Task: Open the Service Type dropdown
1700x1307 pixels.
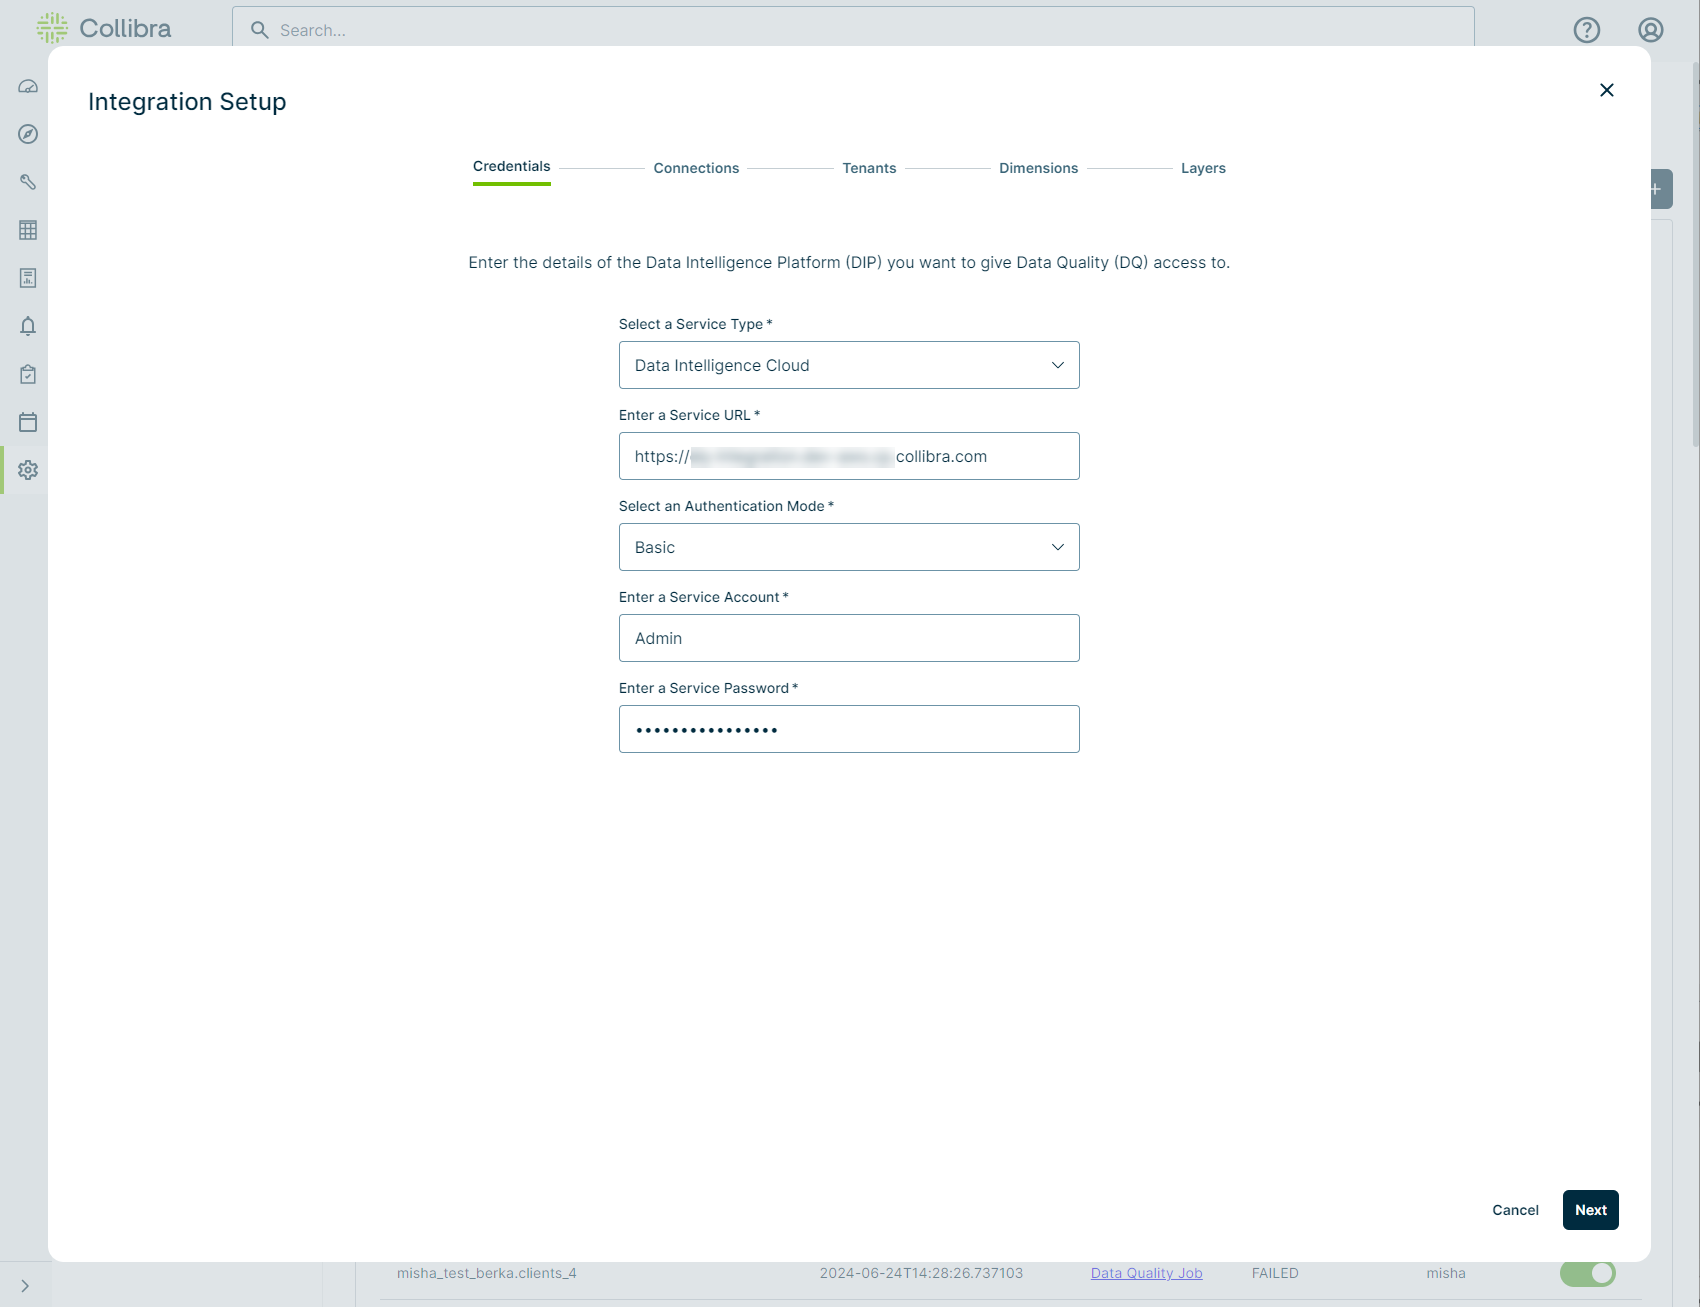Action: point(849,365)
